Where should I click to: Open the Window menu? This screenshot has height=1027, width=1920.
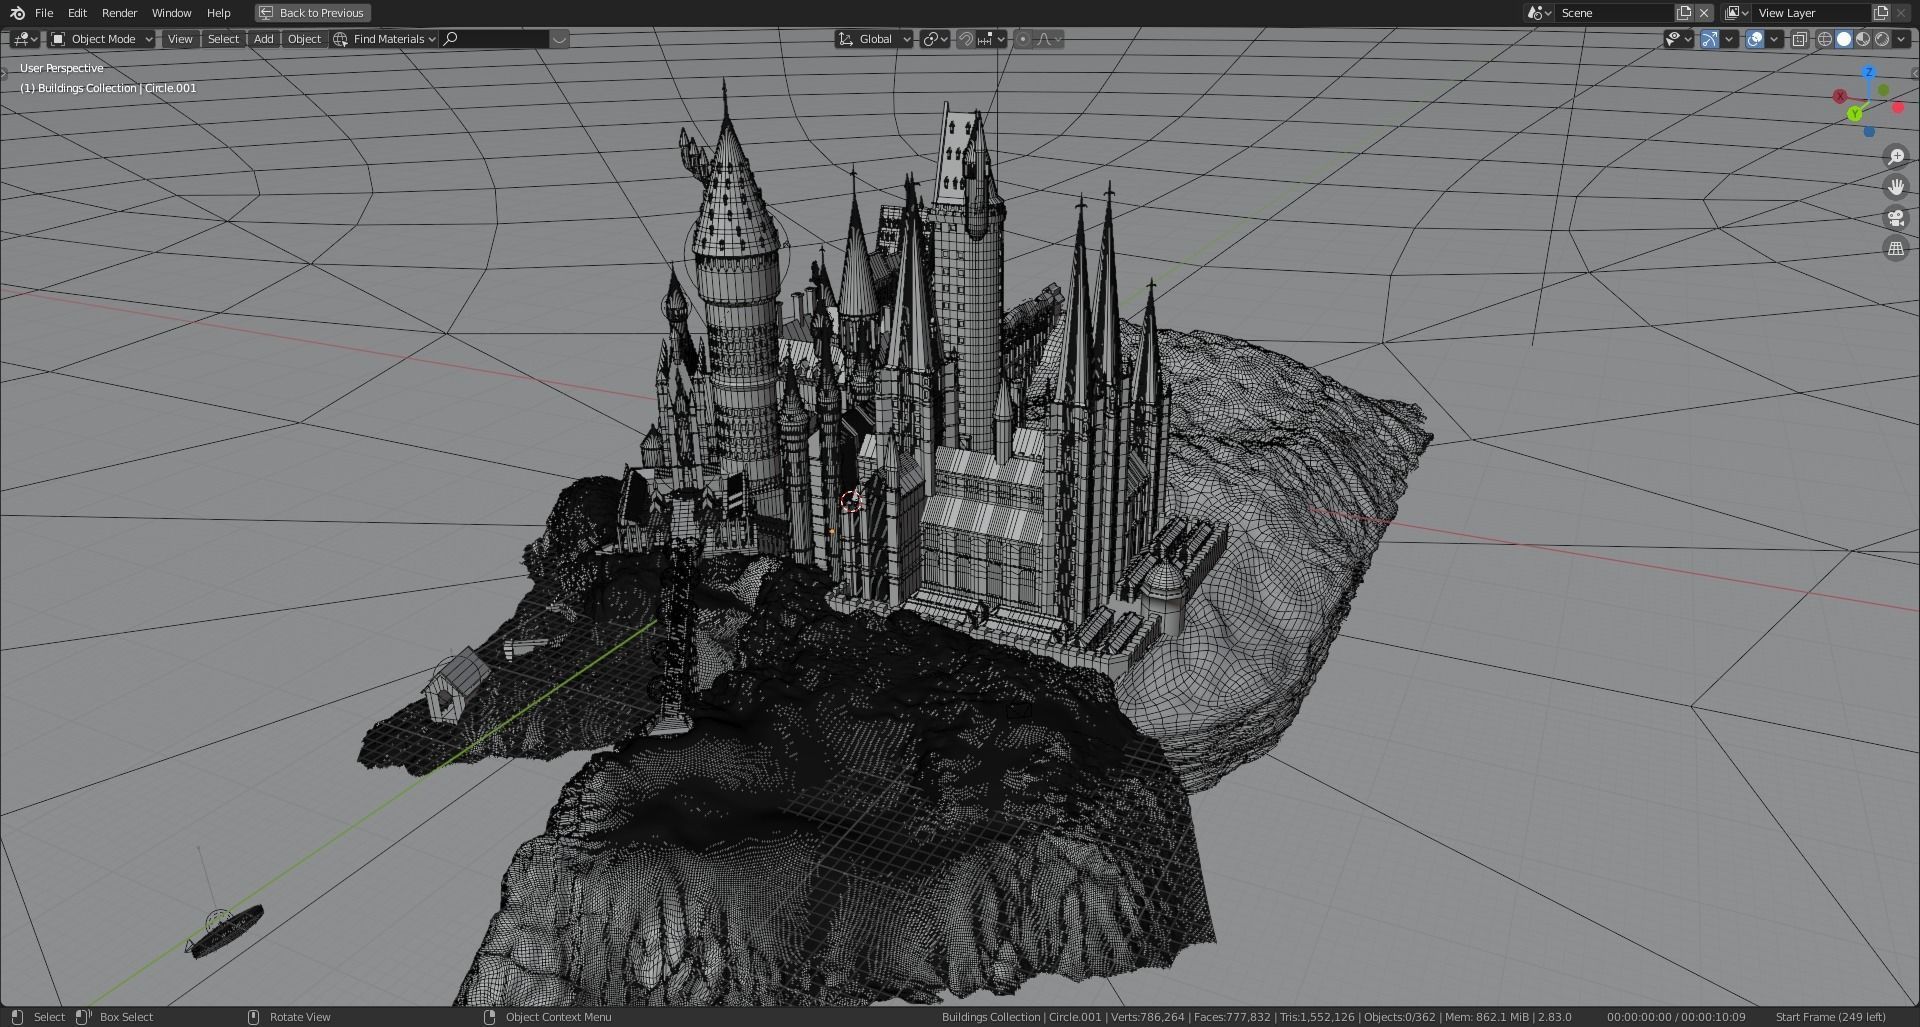171,13
